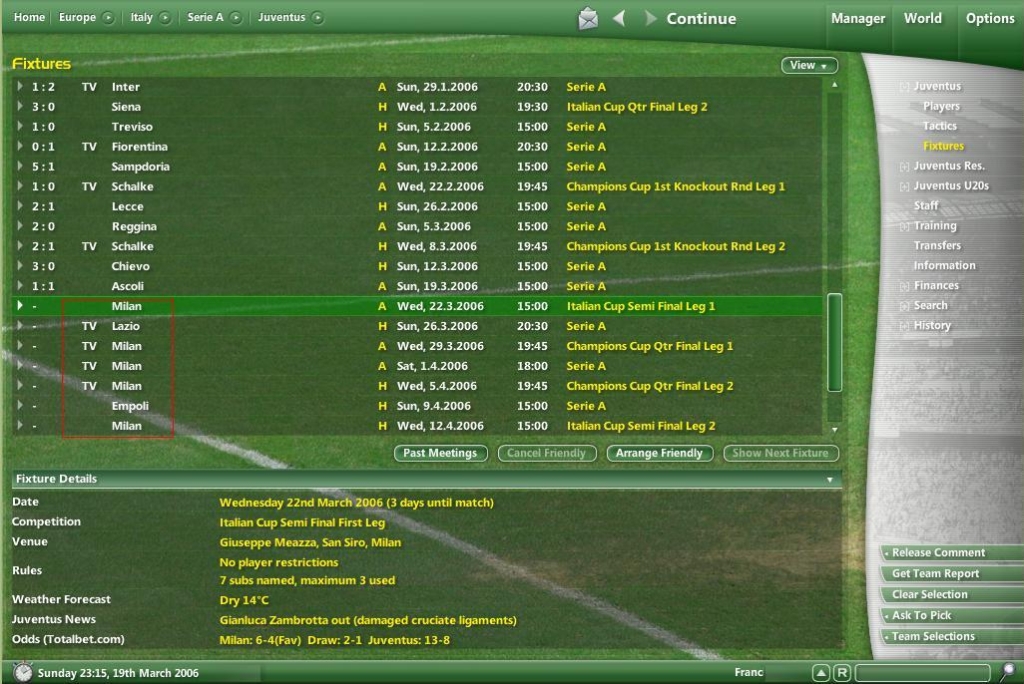This screenshot has width=1024, height=684.
Task: Select Fixtures in the sidebar
Action: pos(944,146)
